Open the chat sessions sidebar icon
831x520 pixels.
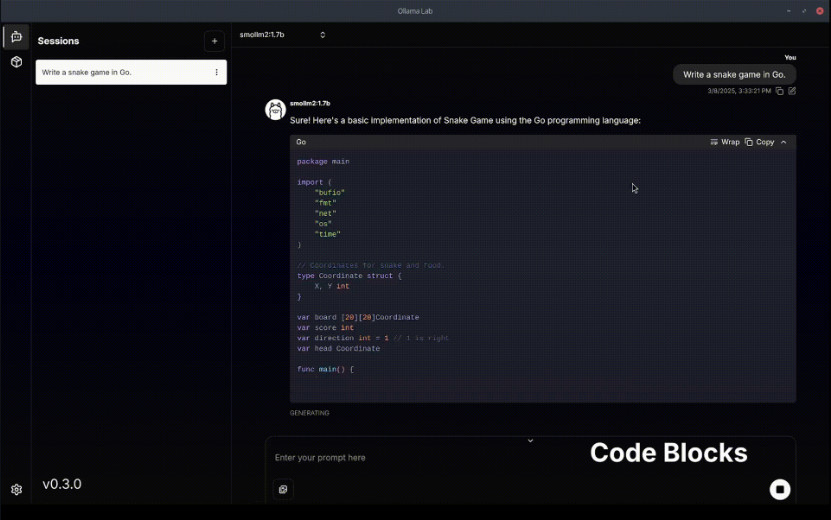coord(16,37)
